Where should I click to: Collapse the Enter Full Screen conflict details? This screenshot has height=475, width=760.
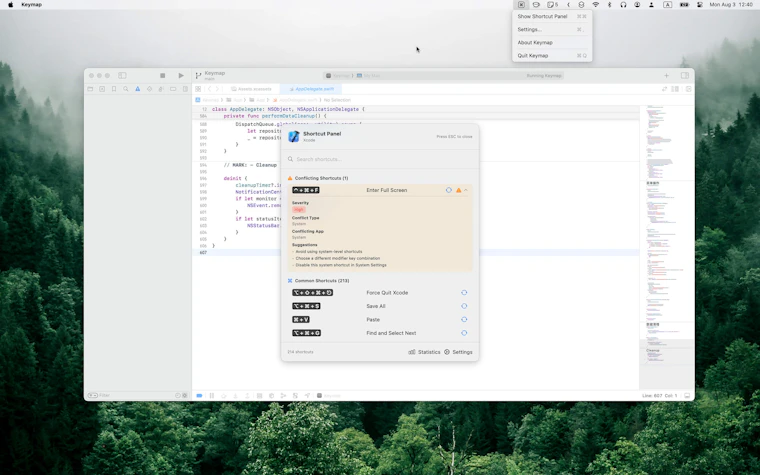point(466,190)
